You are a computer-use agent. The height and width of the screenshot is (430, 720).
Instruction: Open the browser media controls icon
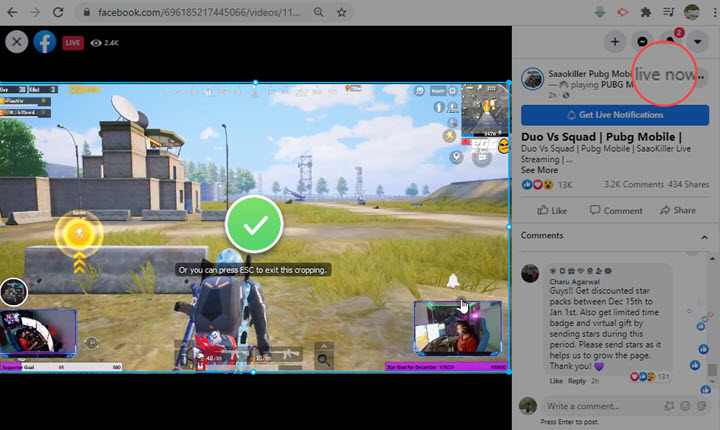[669, 12]
